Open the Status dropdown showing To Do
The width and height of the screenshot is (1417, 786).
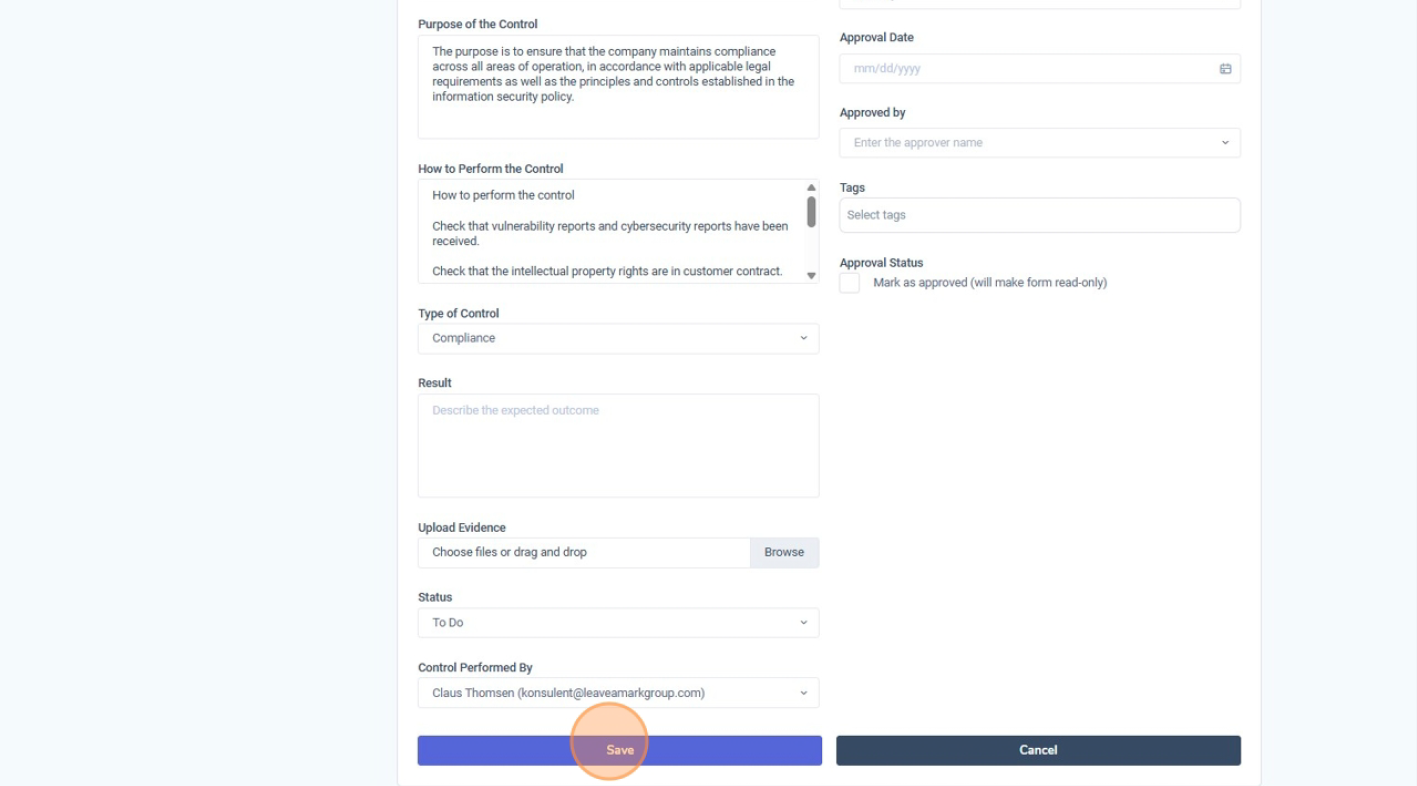802,622
